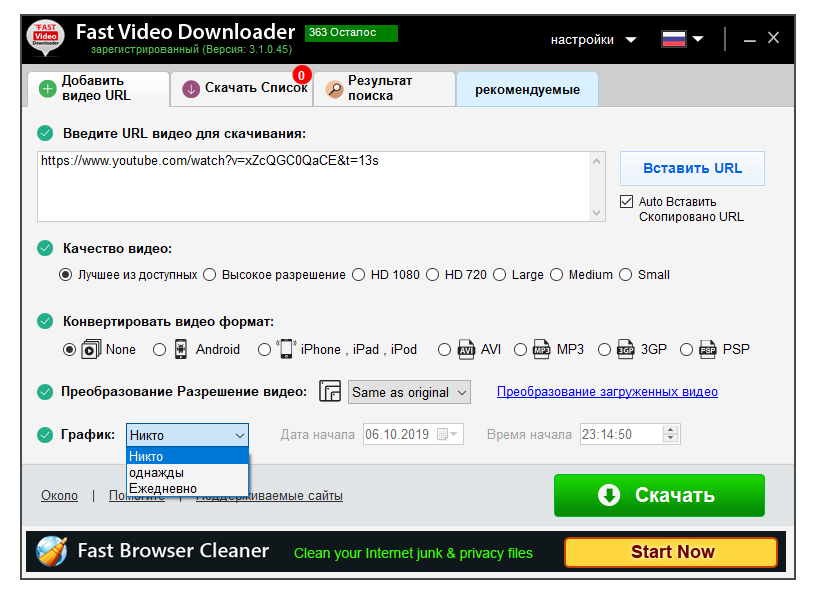Select Large quality radio button

pos(500,275)
